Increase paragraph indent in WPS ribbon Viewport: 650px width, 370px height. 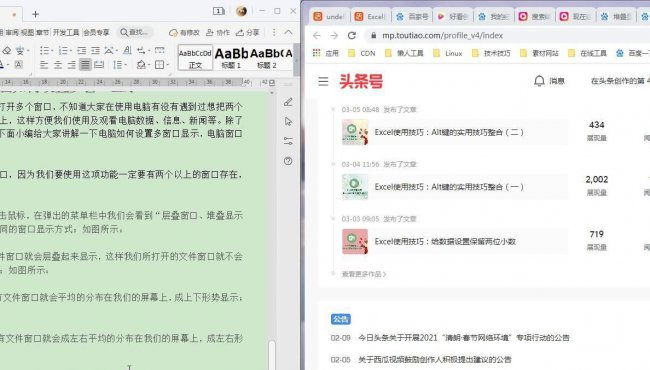(x=96, y=51)
